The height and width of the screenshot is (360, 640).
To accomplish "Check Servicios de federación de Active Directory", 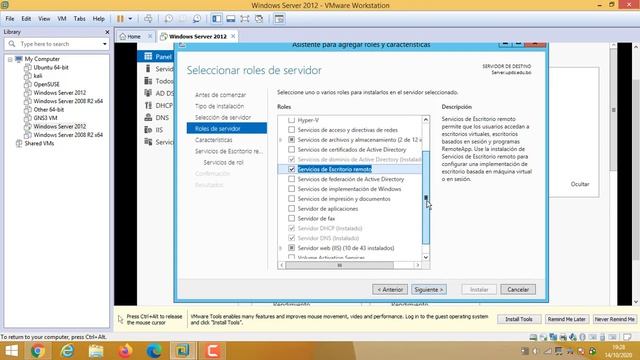I will [291, 179].
